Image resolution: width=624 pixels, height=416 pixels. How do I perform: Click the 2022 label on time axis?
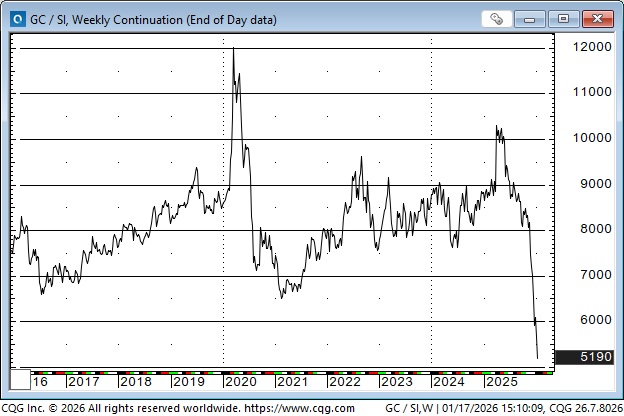pyautogui.click(x=344, y=382)
